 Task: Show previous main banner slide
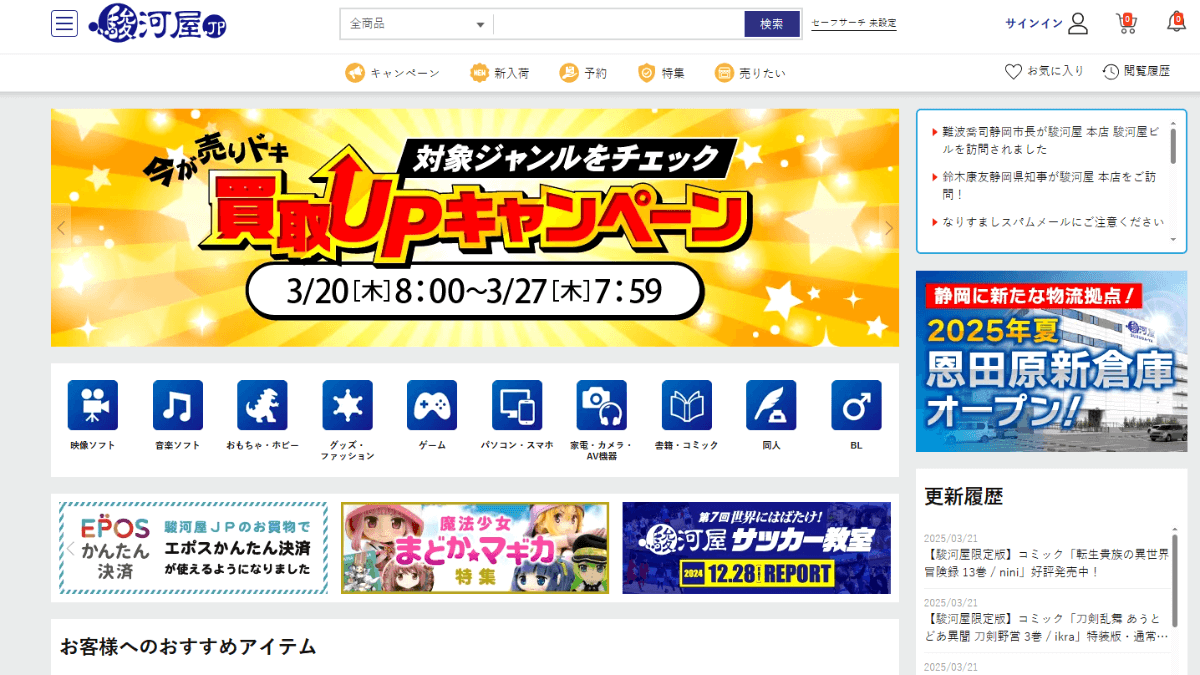pyautogui.click(x=61, y=228)
